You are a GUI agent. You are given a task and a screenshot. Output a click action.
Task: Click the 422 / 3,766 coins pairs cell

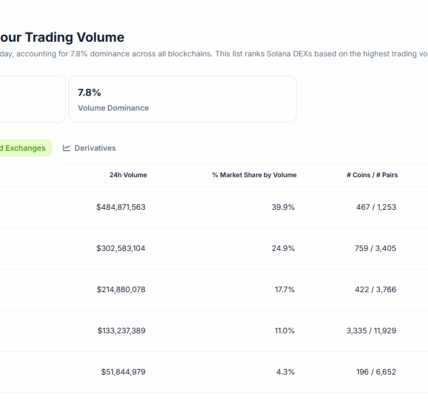click(376, 289)
